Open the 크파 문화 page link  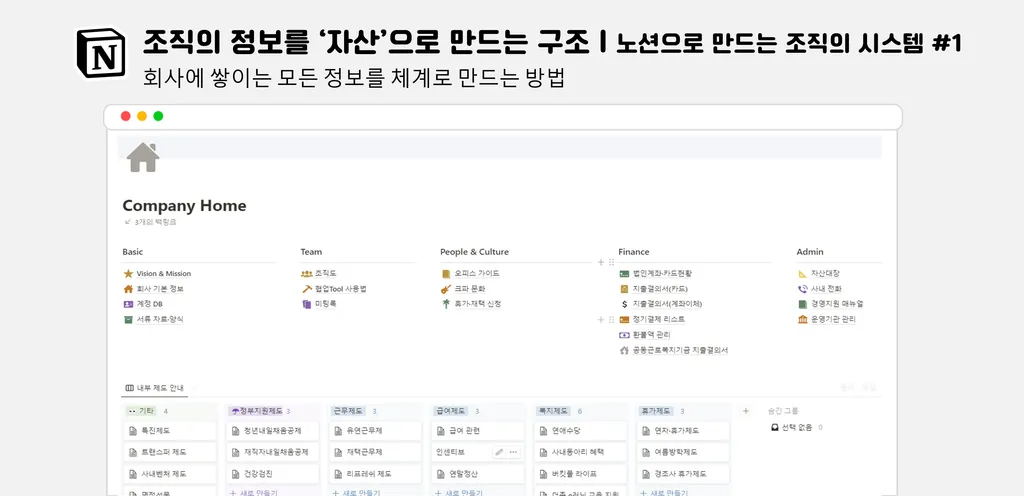point(470,288)
